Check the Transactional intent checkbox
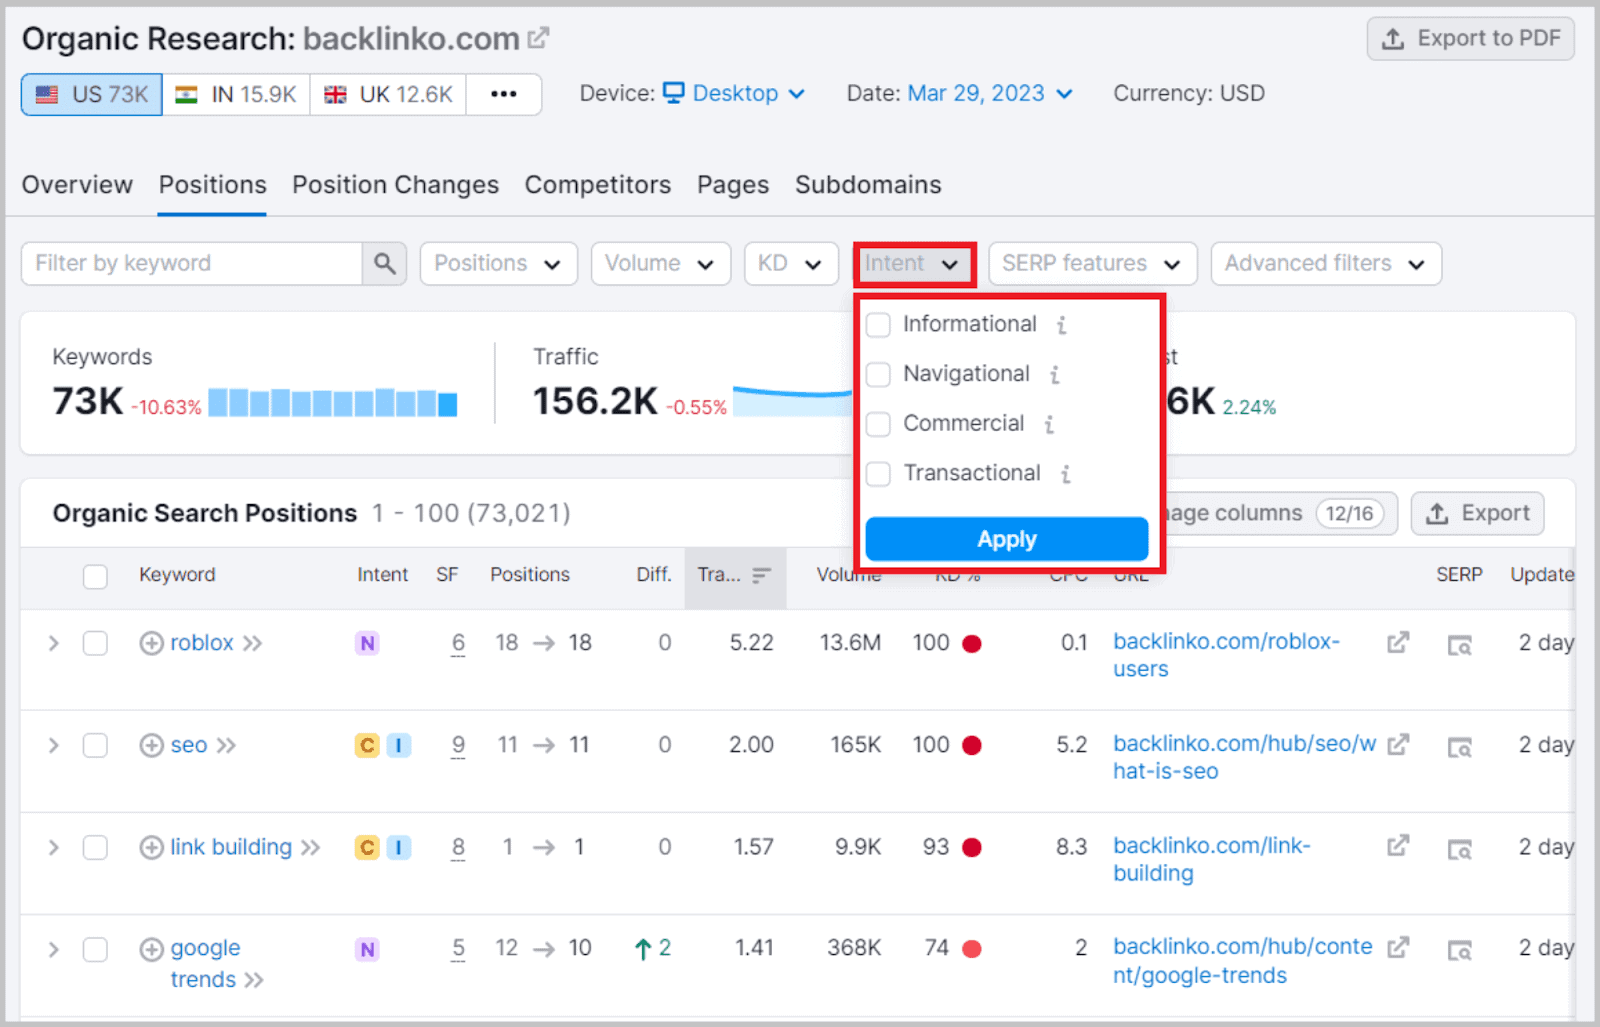 click(878, 474)
